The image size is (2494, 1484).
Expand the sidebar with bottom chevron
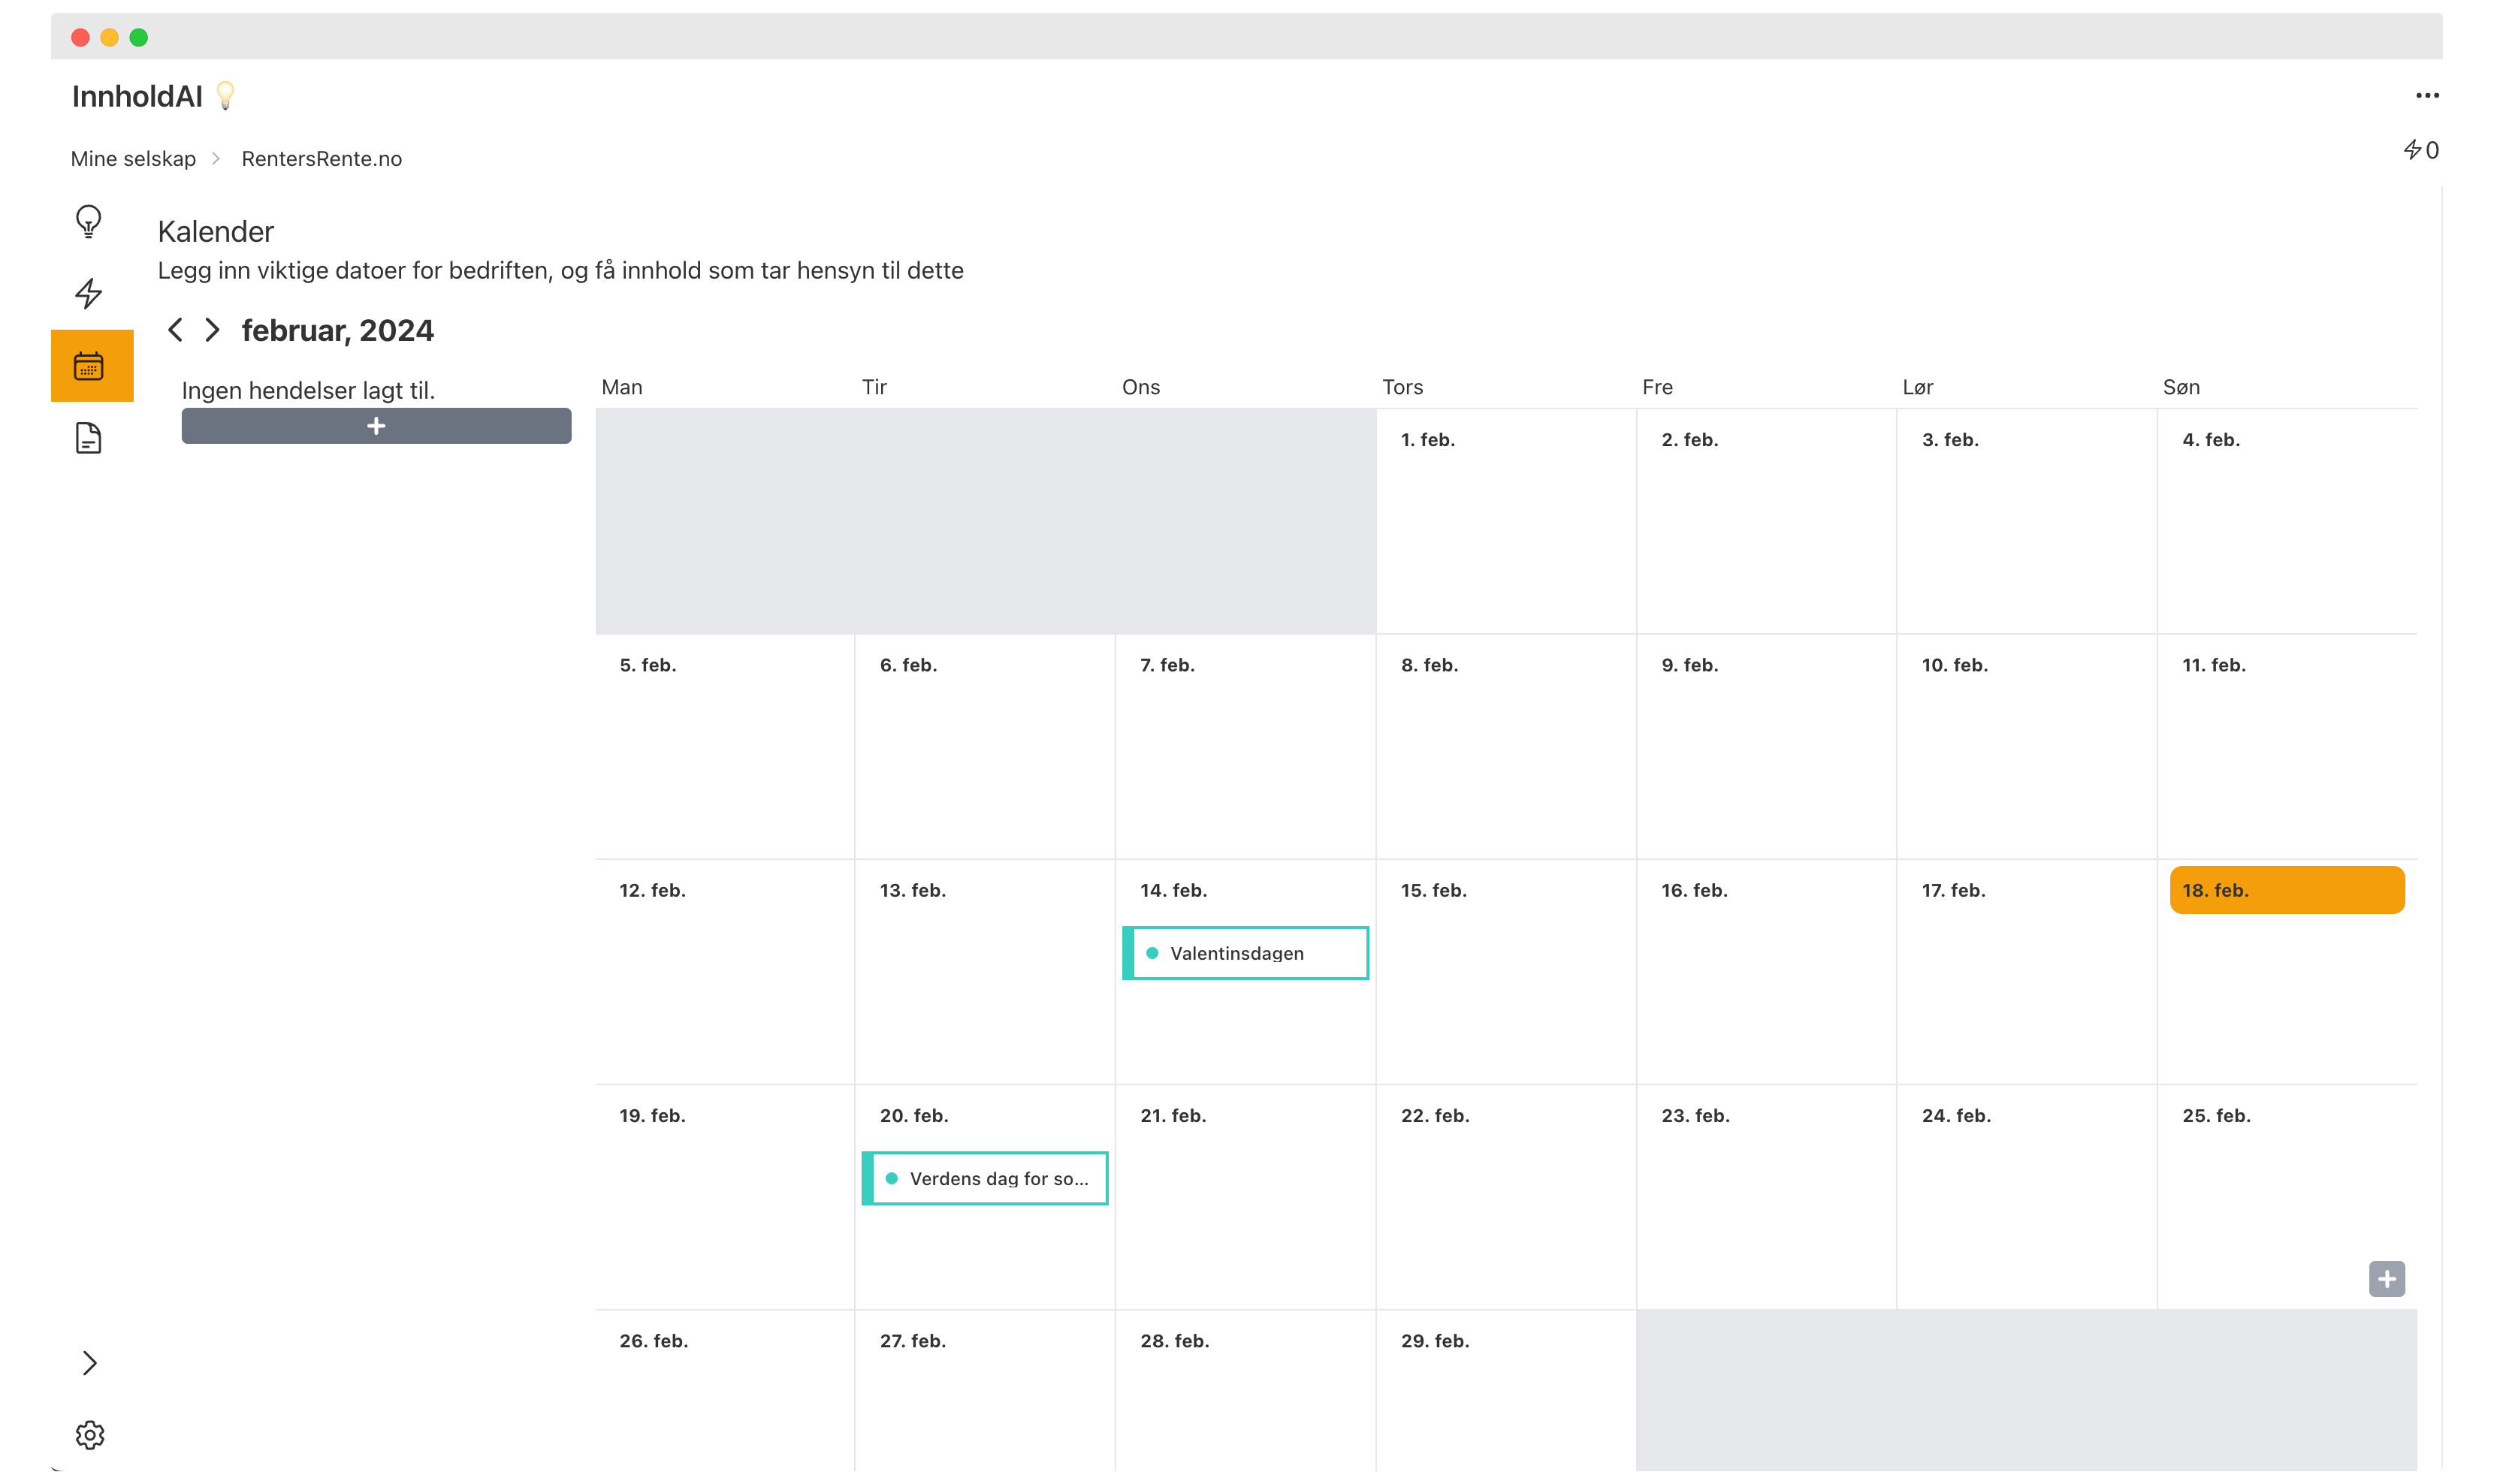point(90,1363)
